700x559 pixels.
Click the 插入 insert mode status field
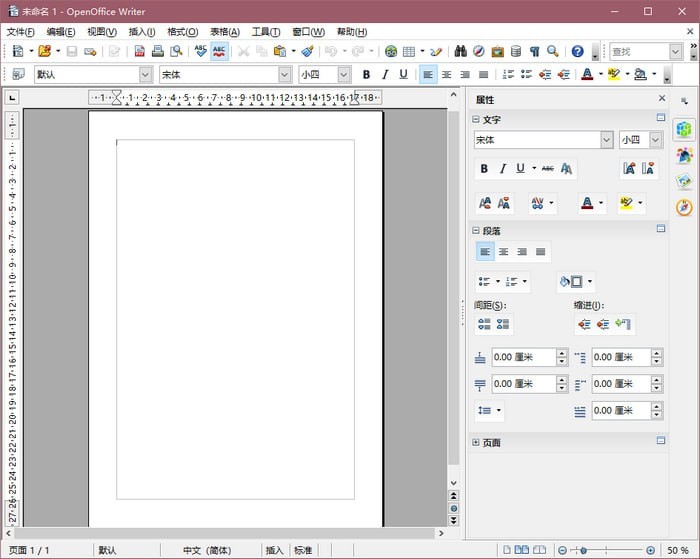tap(274, 550)
